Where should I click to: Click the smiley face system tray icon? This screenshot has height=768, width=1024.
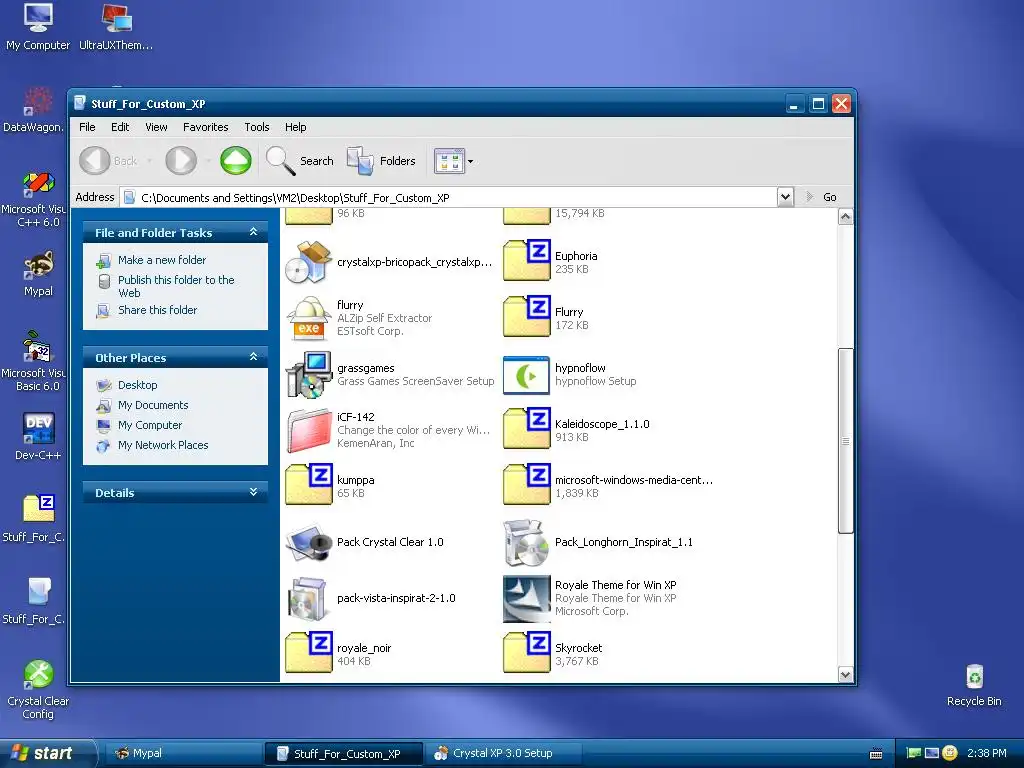point(950,753)
